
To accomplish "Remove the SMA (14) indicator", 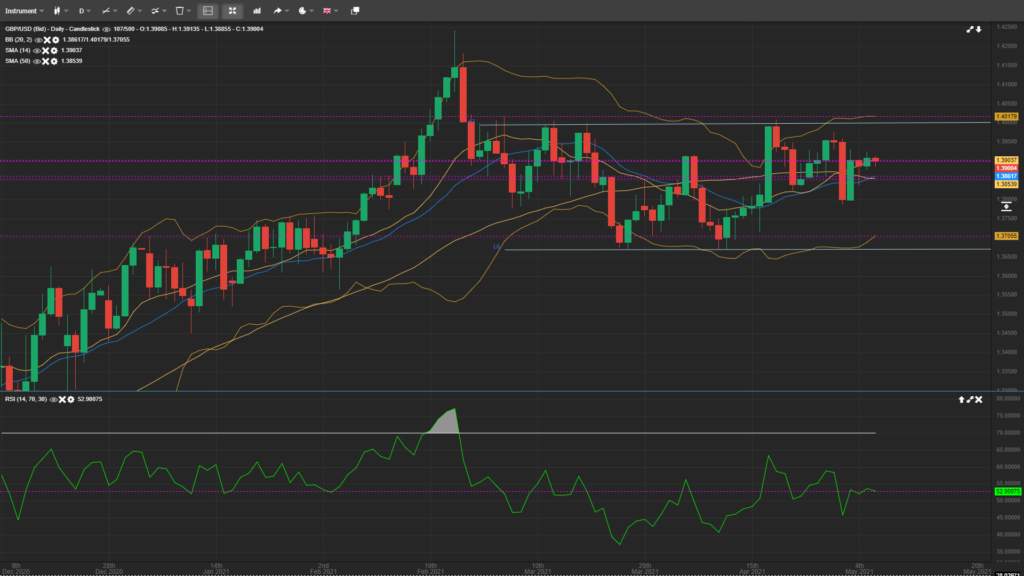I will [46, 50].
